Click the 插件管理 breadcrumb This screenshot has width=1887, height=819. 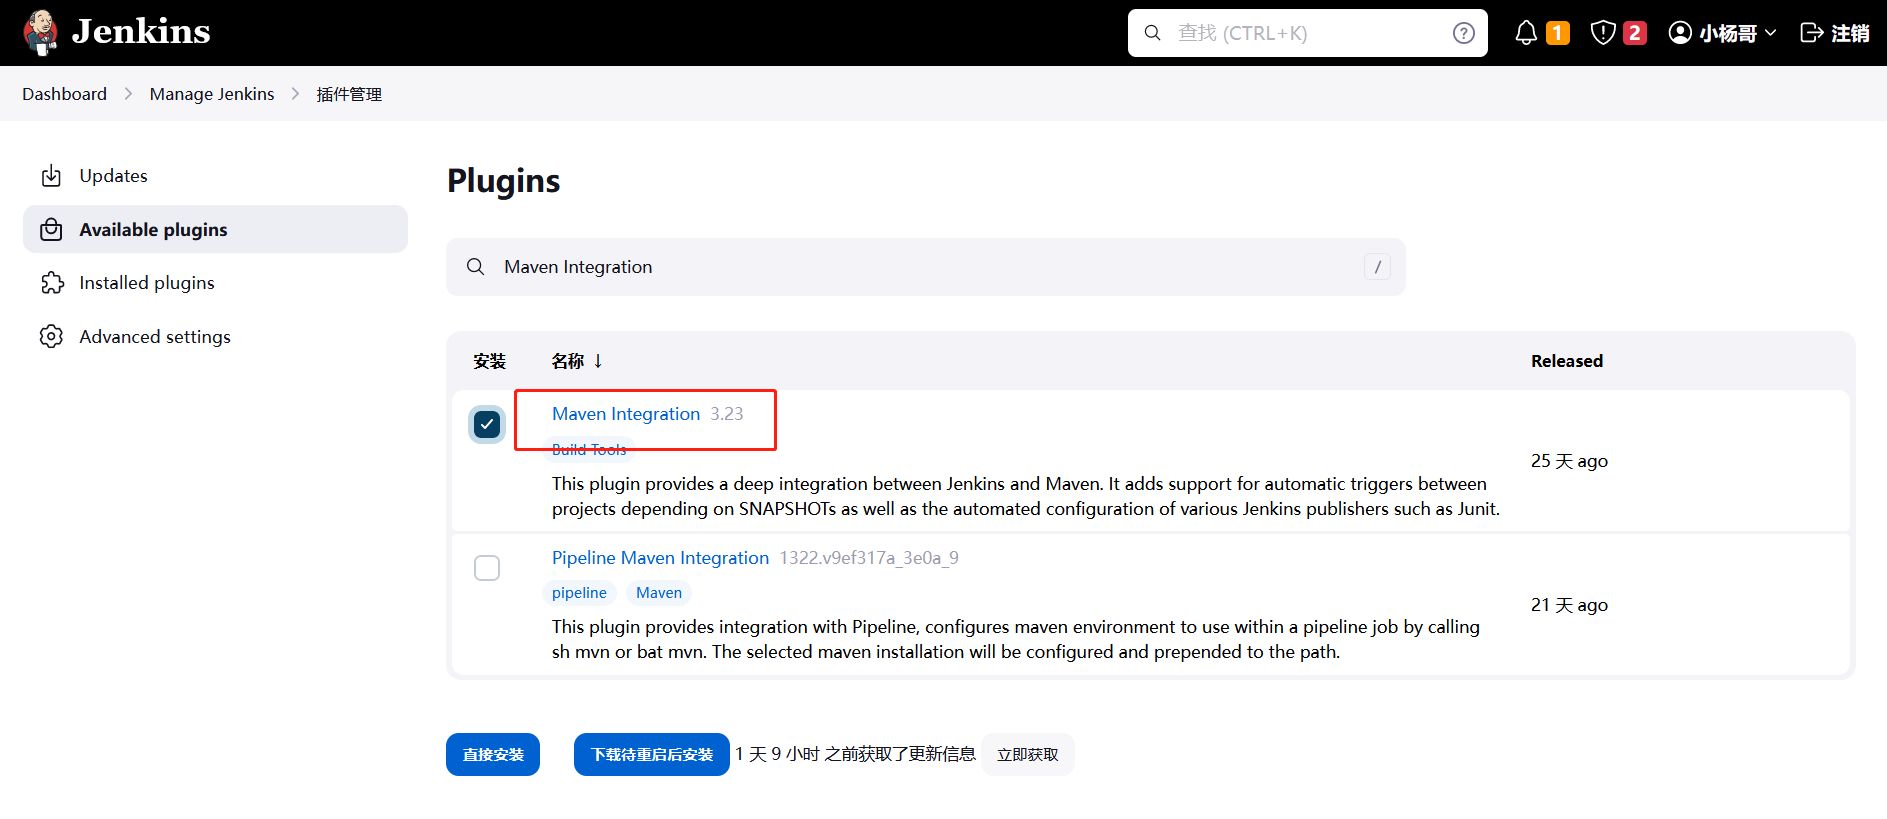pos(349,94)
